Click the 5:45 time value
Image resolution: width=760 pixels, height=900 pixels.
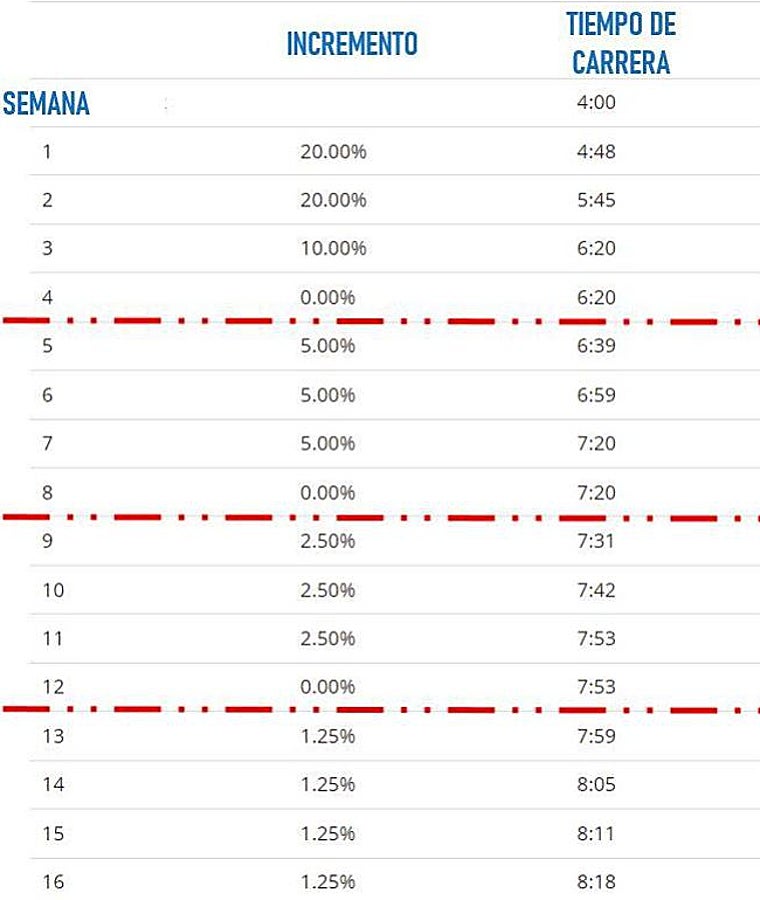tap(596, 200)
